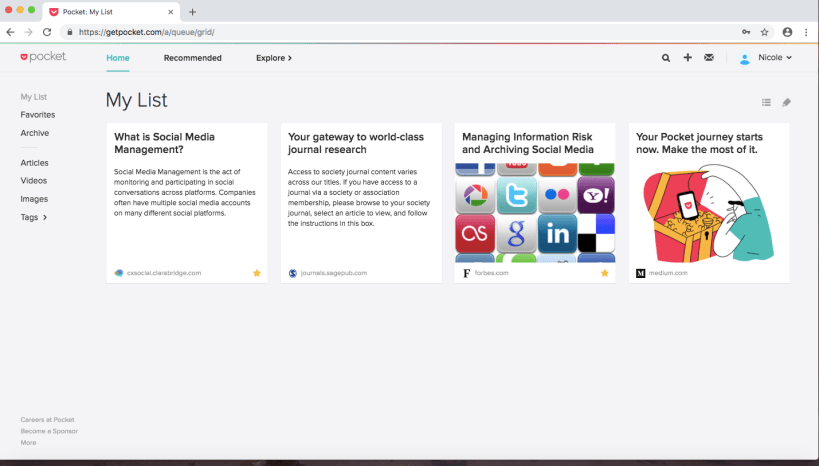This screenshot has height=466, width=819.
Task: Open the Managing Information Risk article thumbnail
Action: 535,212
